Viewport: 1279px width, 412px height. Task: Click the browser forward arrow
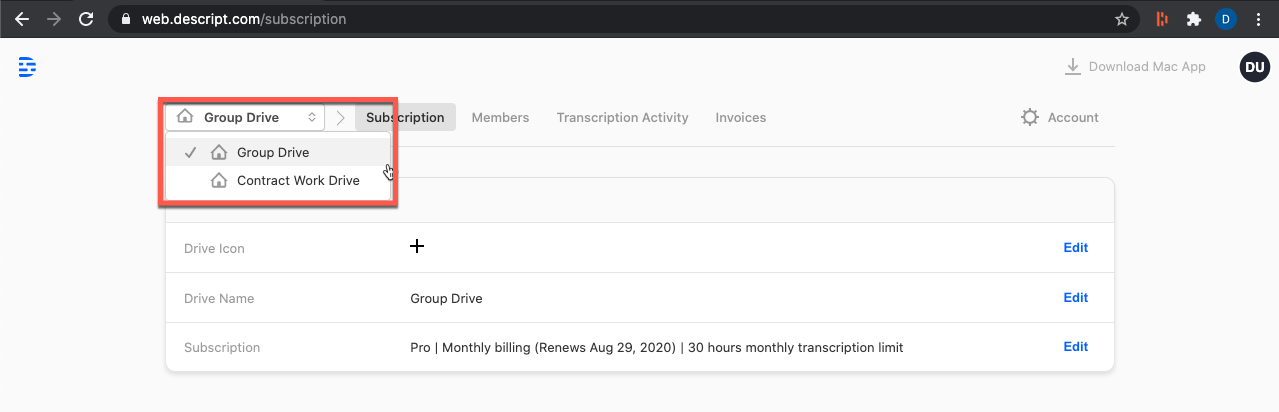pos(54,19)
